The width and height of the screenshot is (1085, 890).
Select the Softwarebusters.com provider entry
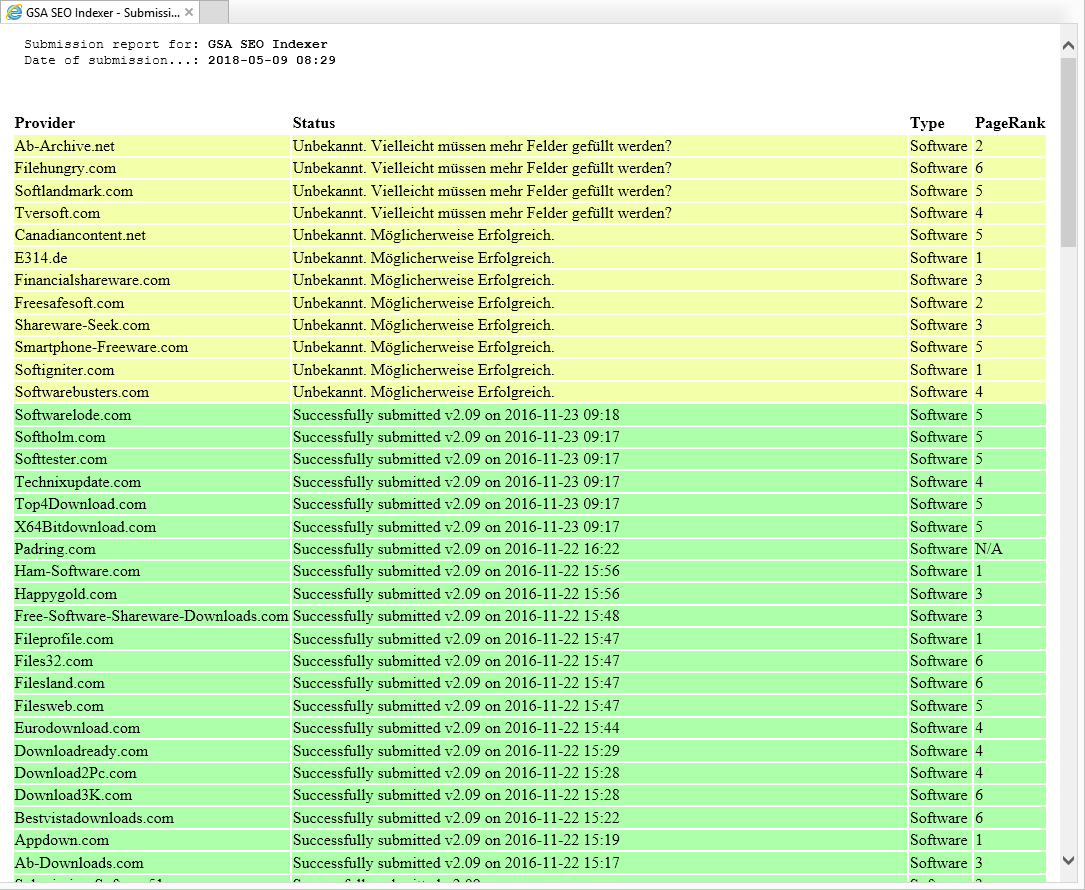tap(82, 392)
